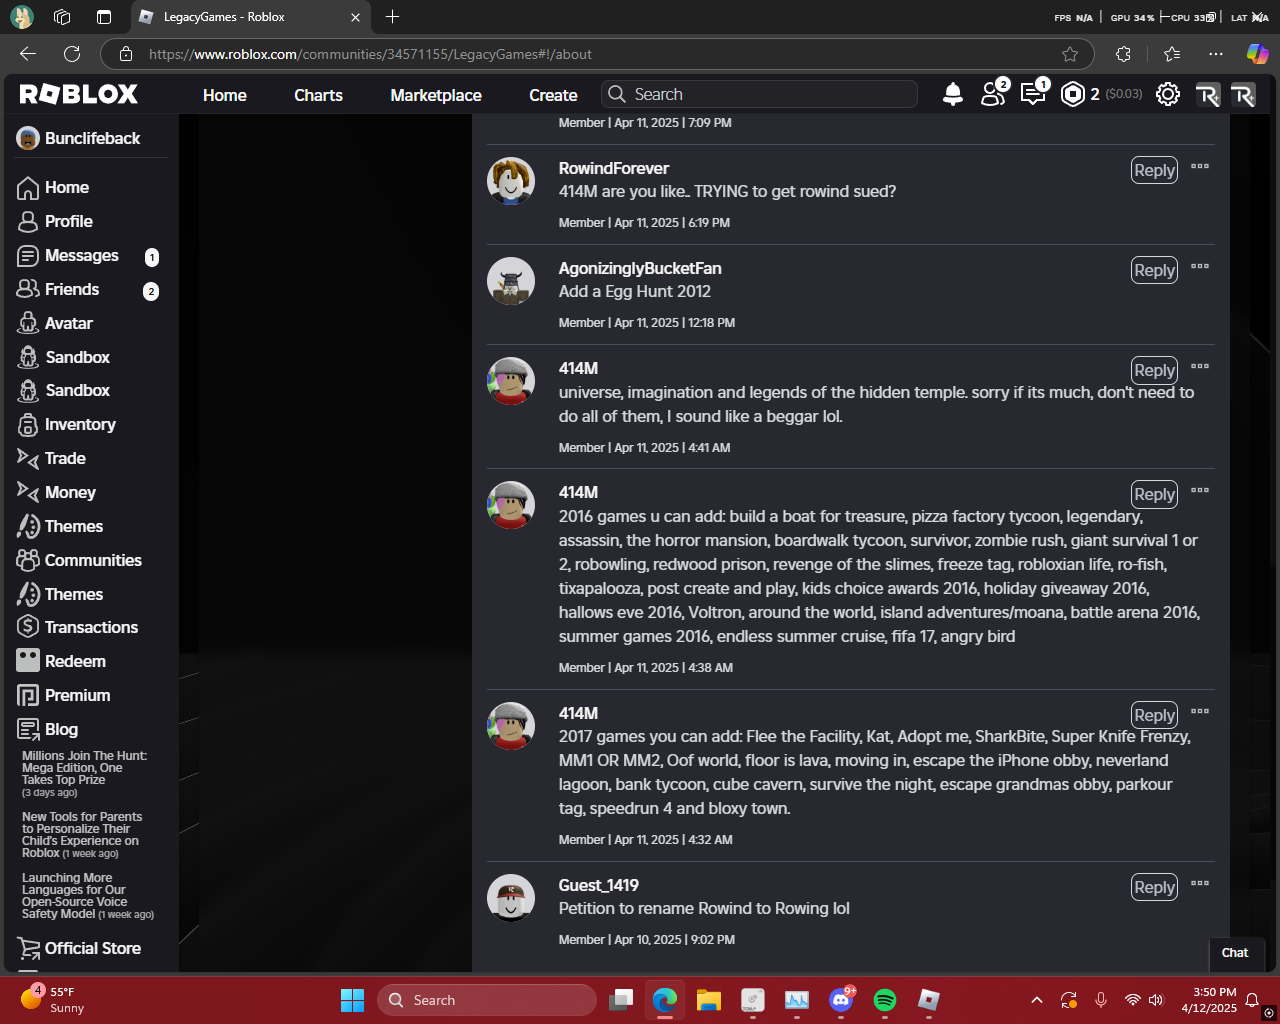This screenshot has height=1024, width=1280.
Task: Open the Charts tab
Action: click(x=318, y=95)
